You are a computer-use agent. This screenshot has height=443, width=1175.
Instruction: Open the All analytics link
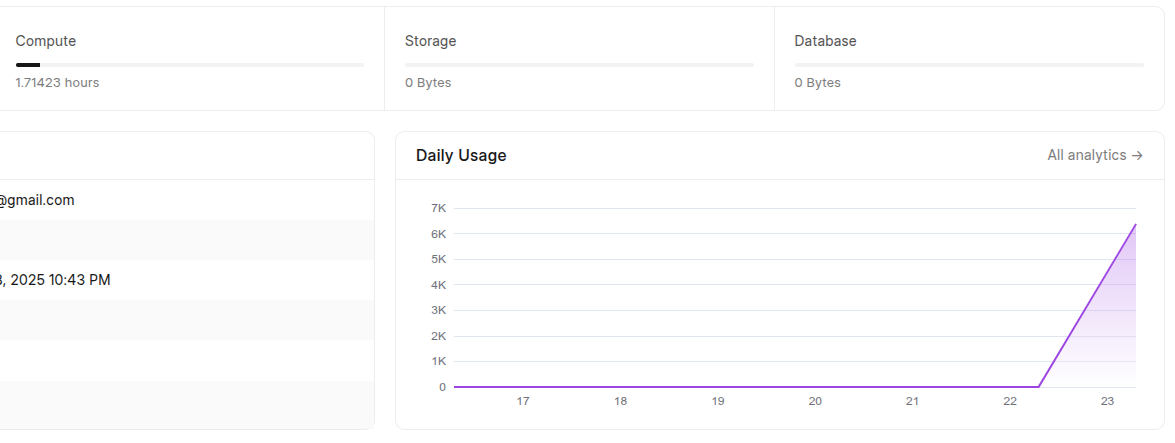(x=1095, y=155)
